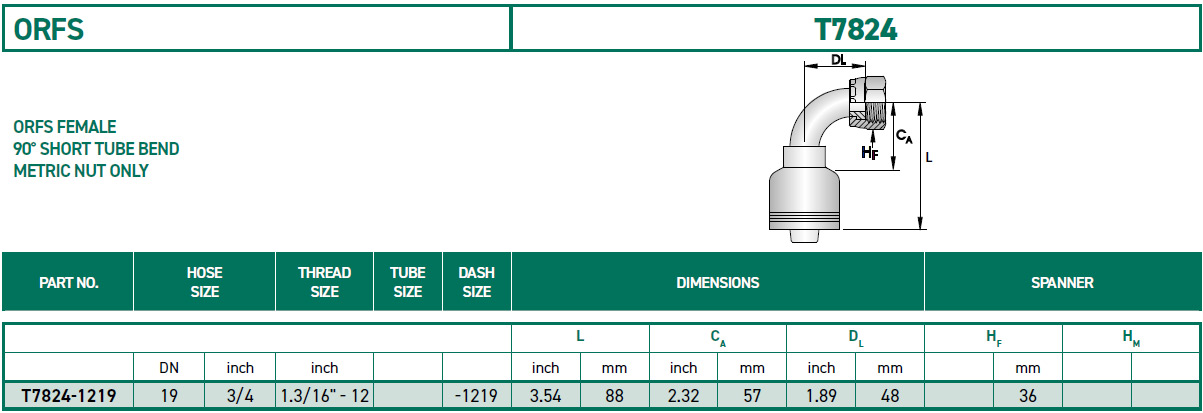
Task: Click part number T7824-1219 cell
Action: tap(68, 396)
